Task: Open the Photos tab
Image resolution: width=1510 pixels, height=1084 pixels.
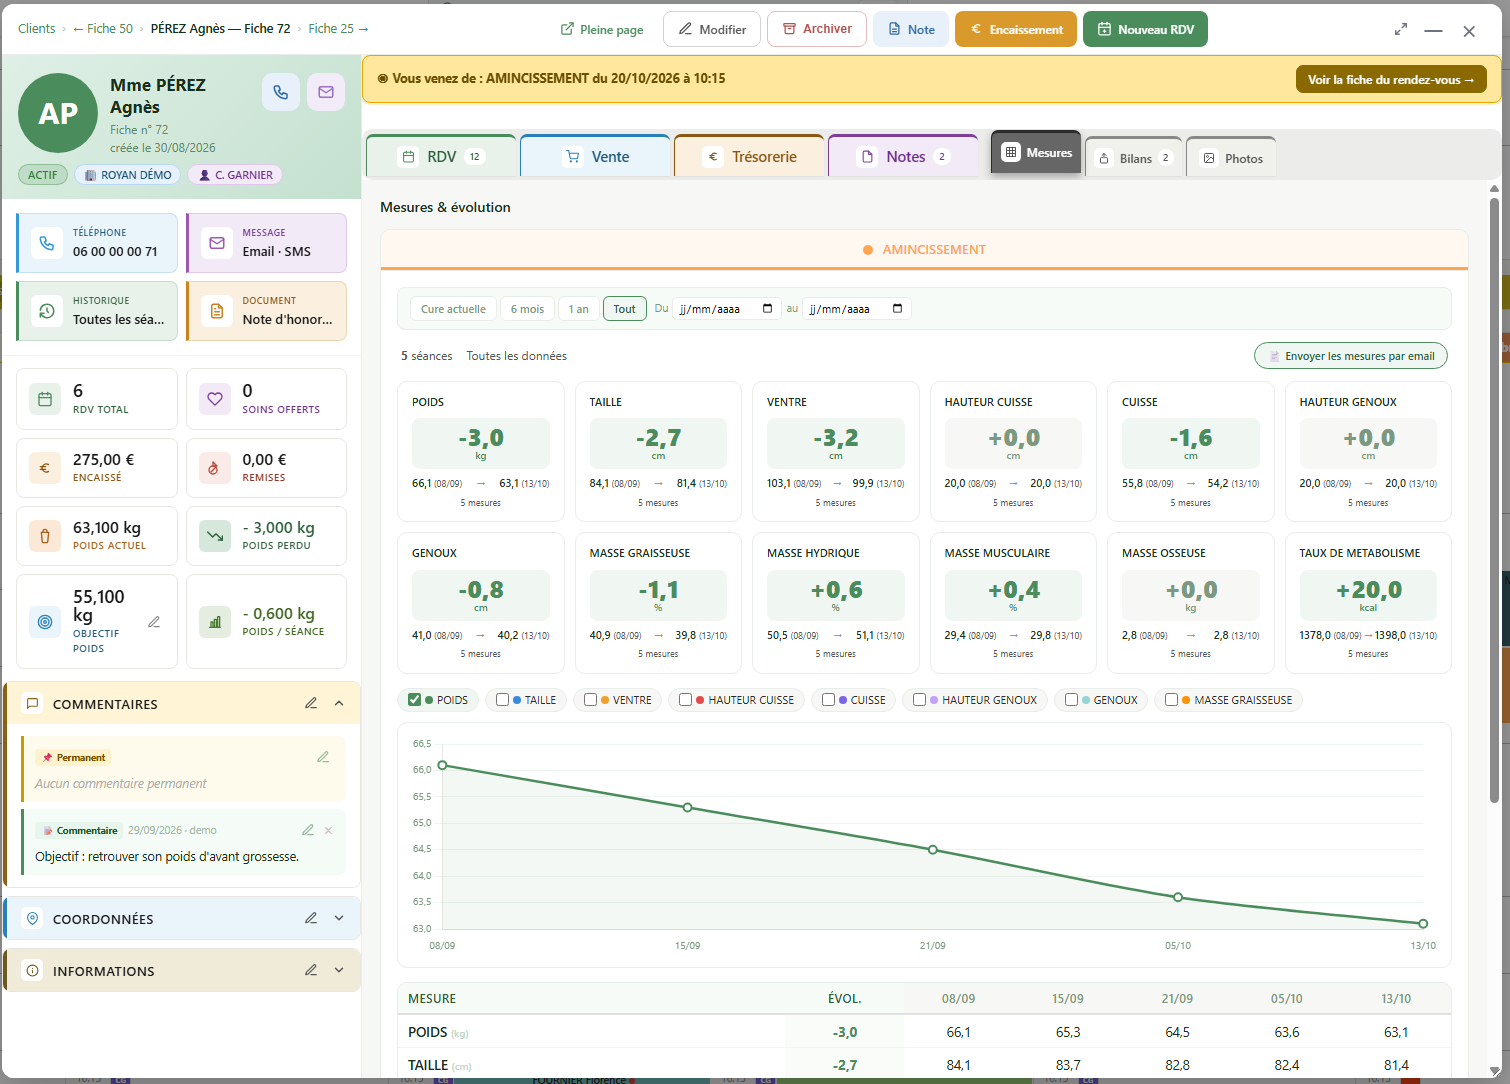Action: (1232, 158)
